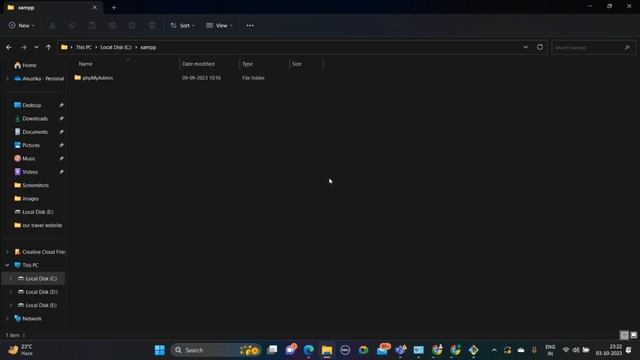Open File Explorer from taskbar
This screenshot has width=640, height=360.
(x=327, y=350)
